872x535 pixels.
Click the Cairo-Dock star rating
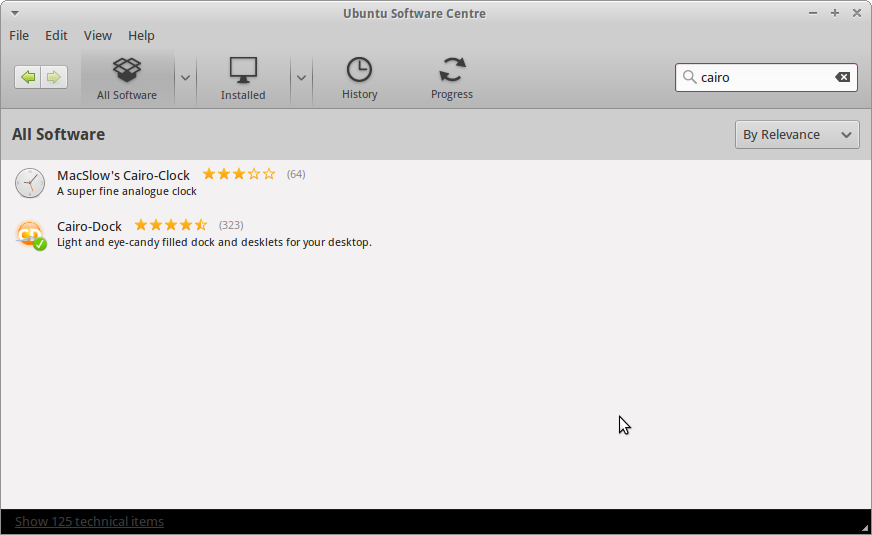pyautogui.click(x=171, y=225)
